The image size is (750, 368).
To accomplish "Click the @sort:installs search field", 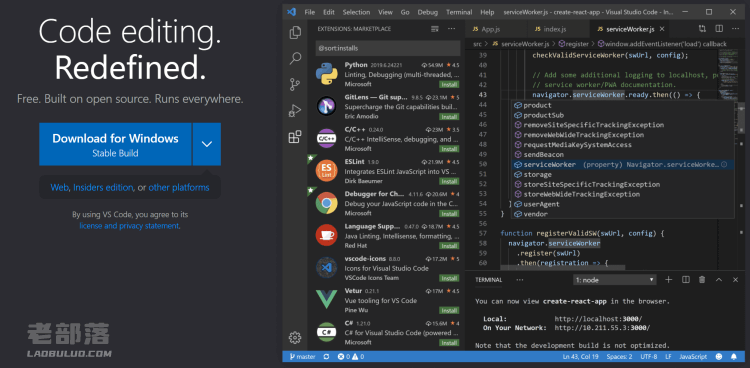I will tap(388, 48).
